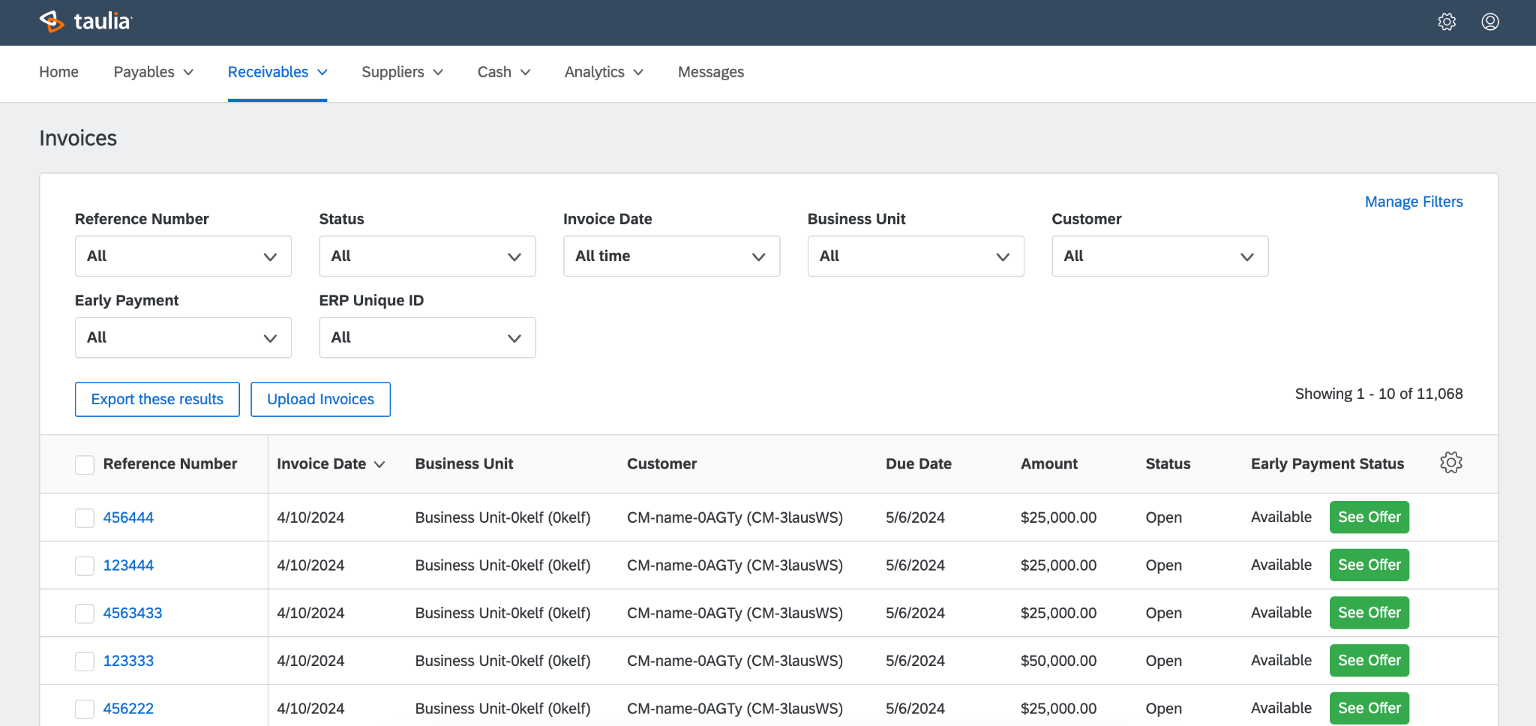Click the Taulia logo
The image size is (1536, 726).
click(x=85, y=21)
